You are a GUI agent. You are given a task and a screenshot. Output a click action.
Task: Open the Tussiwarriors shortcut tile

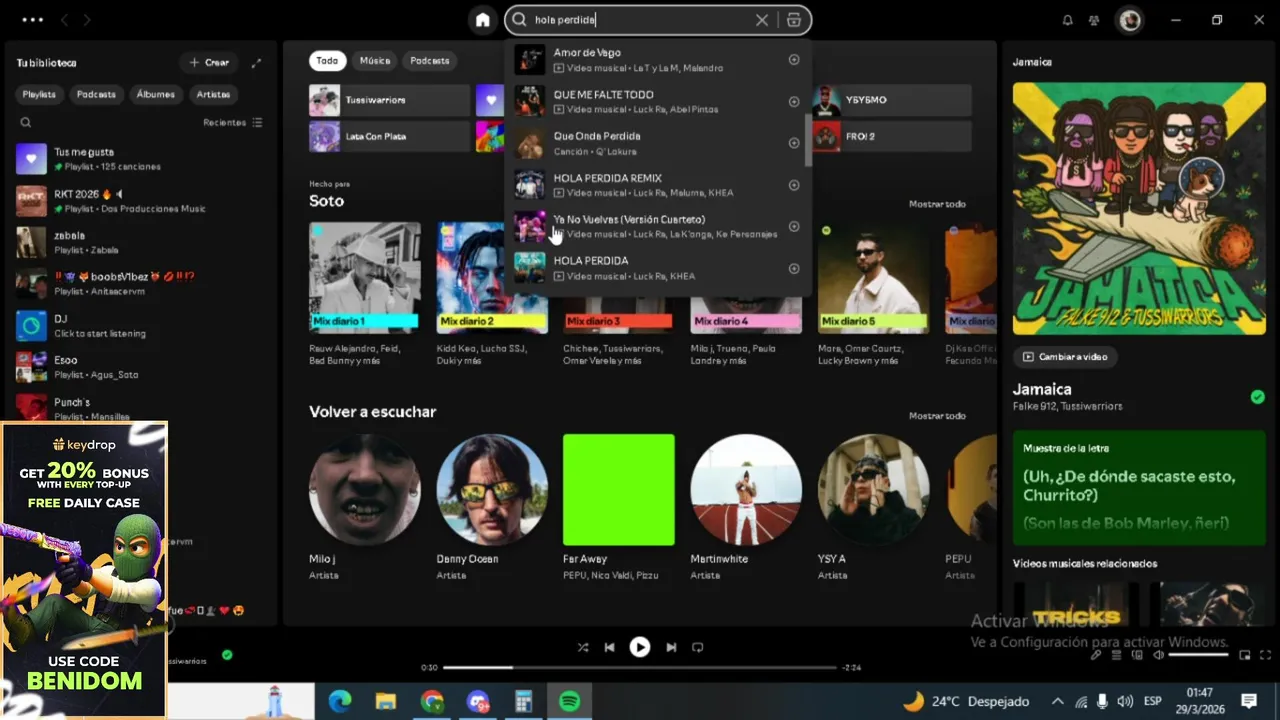389,100
